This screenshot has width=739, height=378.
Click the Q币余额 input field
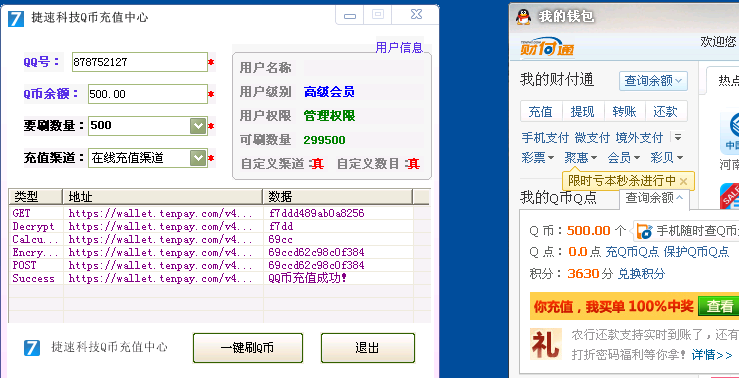[148, 94]
